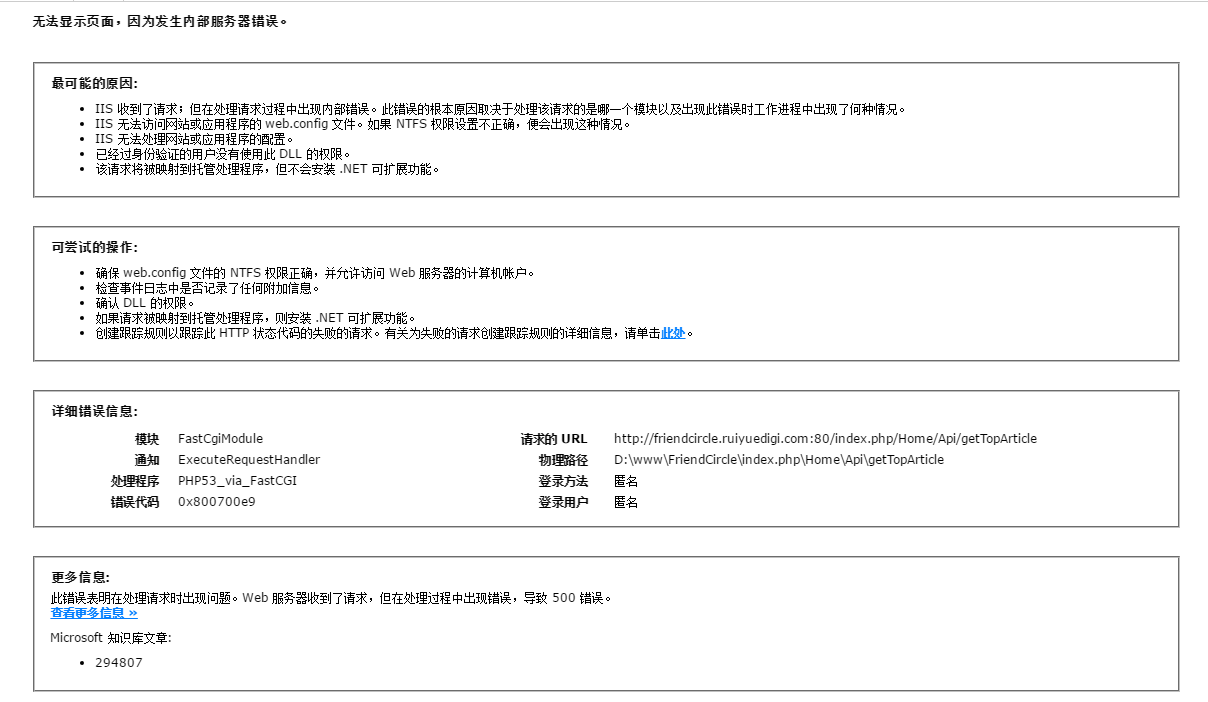Click the 错误代码 label

point(135,502)
